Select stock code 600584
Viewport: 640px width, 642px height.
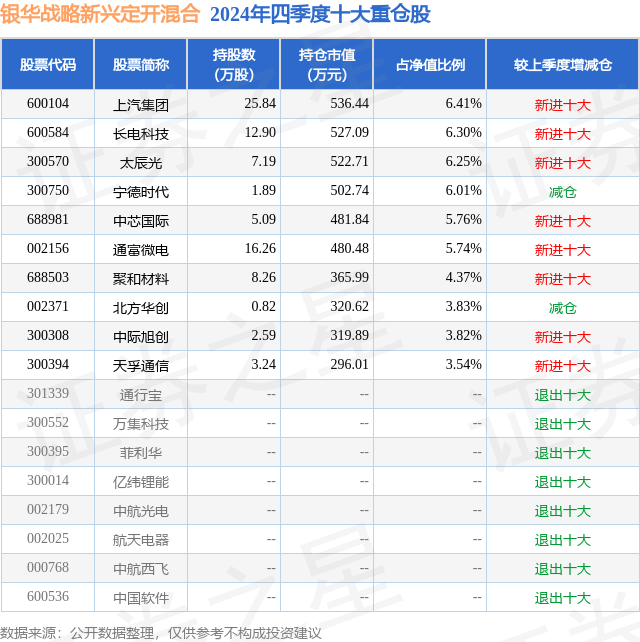click(48, 133)
